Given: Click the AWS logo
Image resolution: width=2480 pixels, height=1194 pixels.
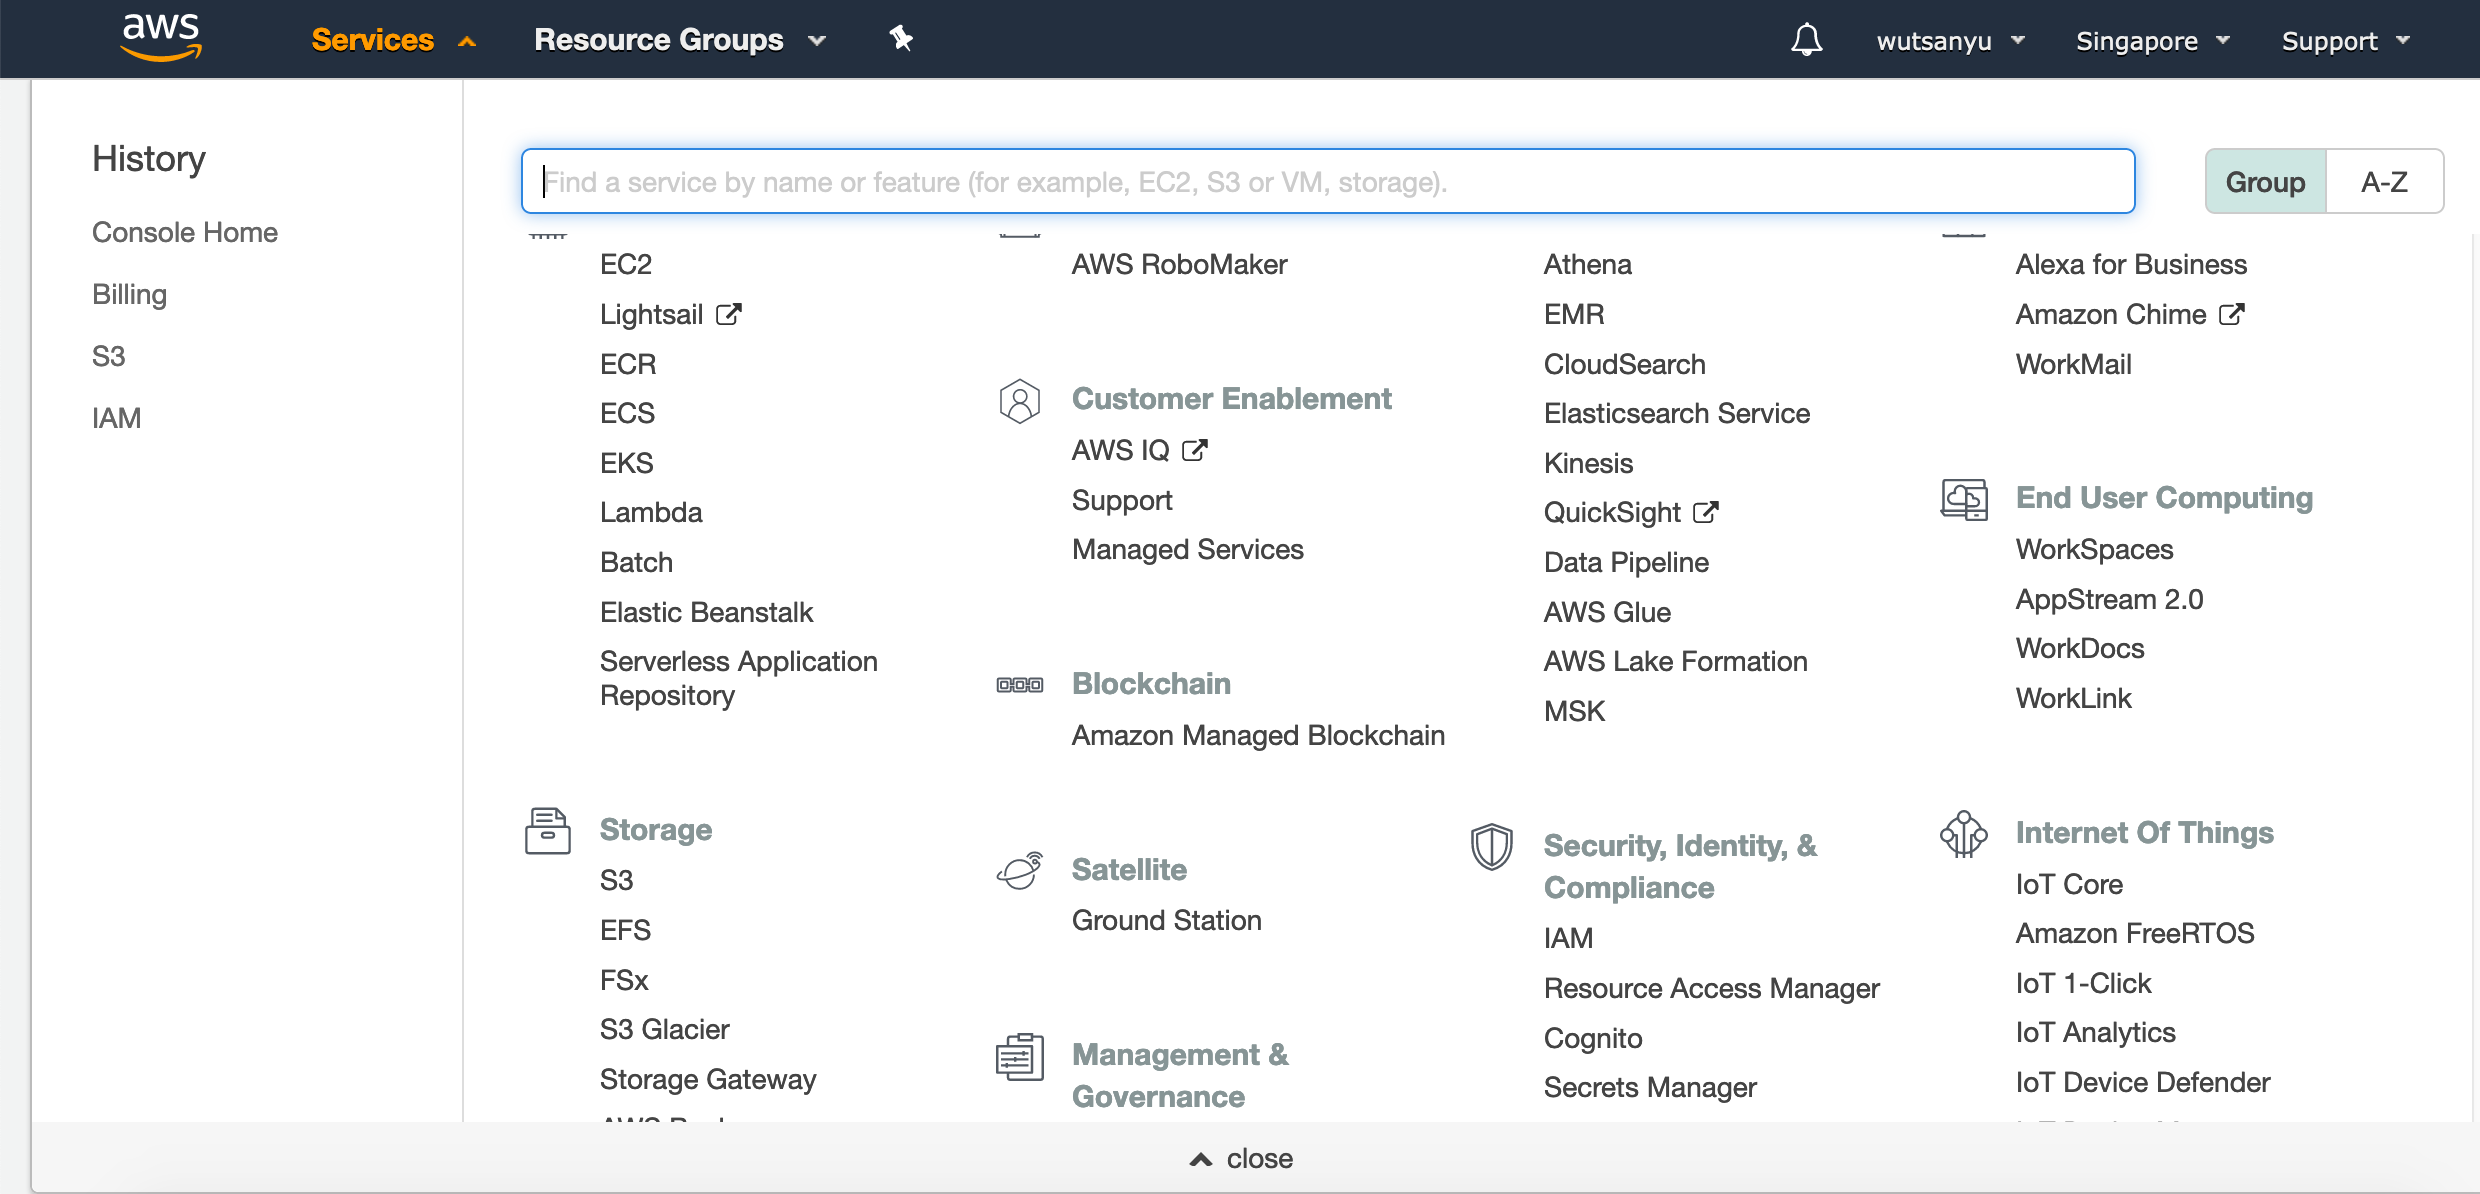Looking at the screenshot, I should pos(161,38).
